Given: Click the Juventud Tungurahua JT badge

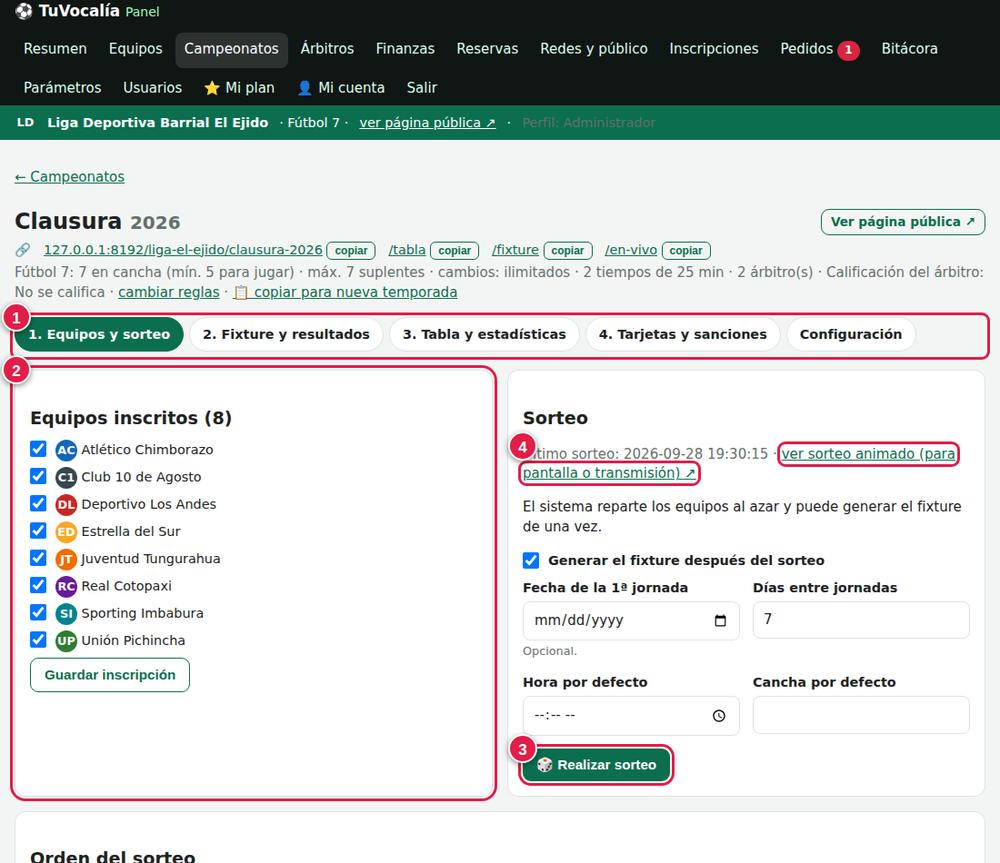Looking at the screenshot, I should point(66,559).
